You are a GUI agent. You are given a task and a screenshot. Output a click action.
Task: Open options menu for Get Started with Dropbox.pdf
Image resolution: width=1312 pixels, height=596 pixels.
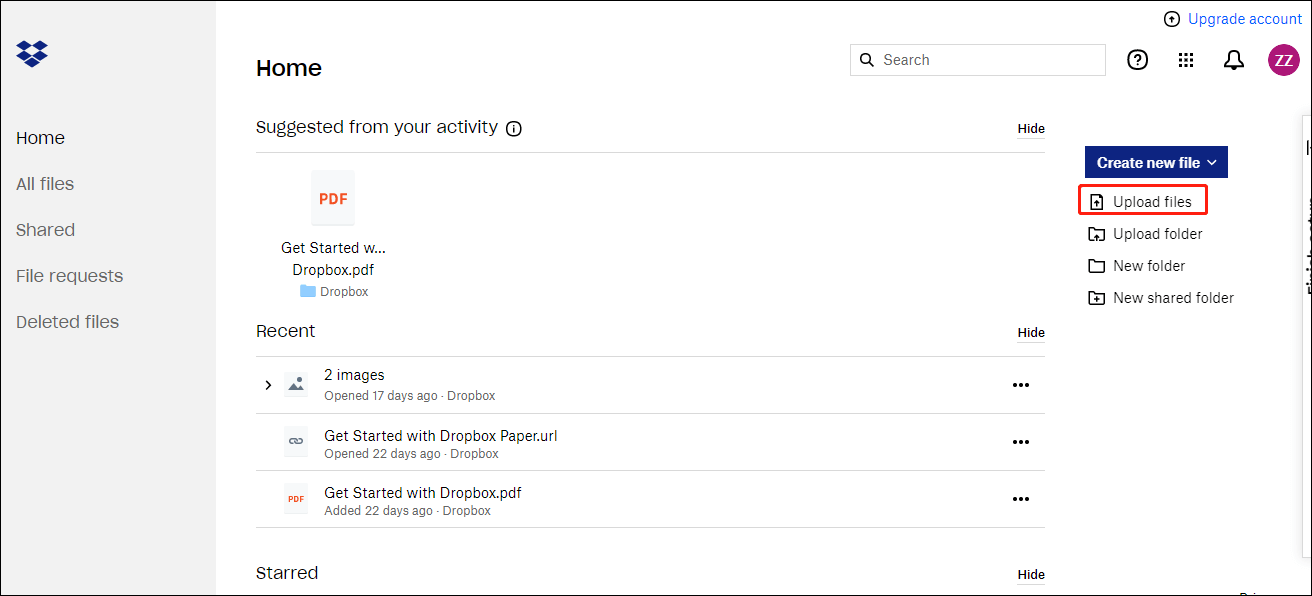tap(1020, 499)
